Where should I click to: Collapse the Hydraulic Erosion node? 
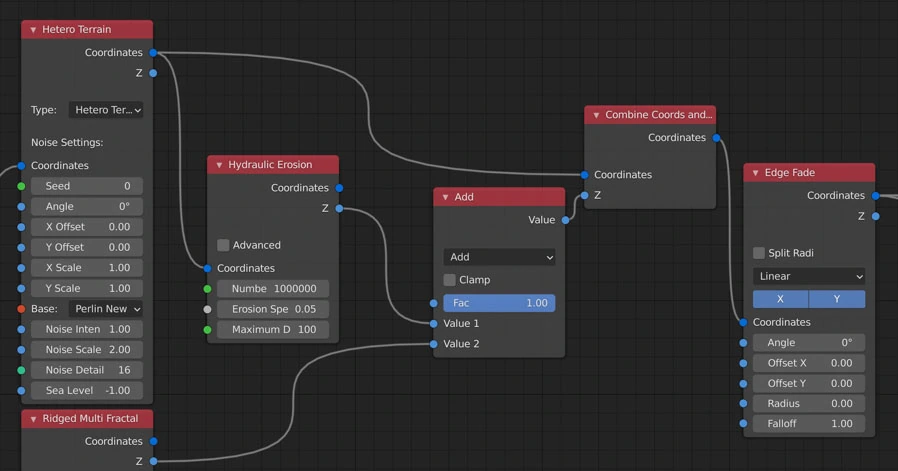[x=219, y=165]
